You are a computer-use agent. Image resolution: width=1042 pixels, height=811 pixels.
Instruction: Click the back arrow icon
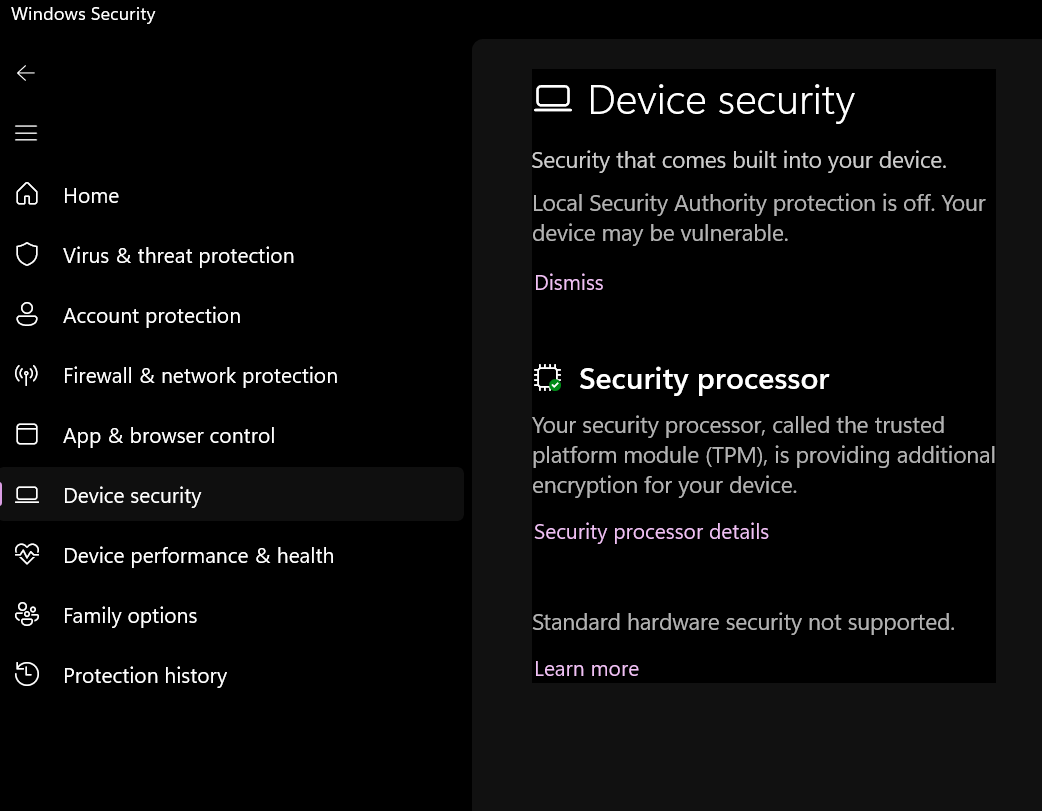click(26, 73)
